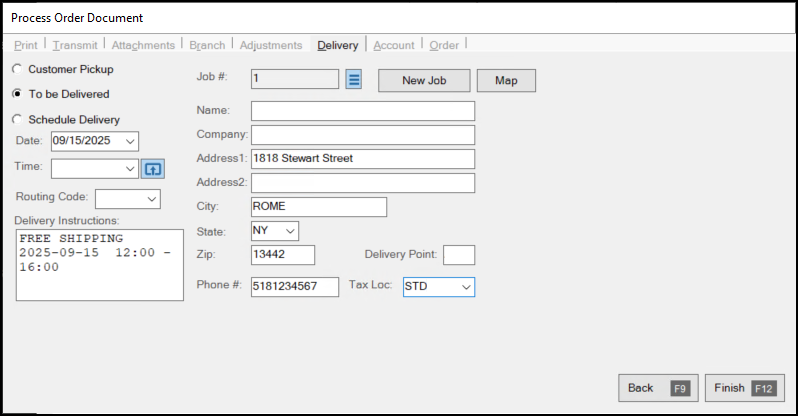Expand the delivery Date dropdown
Image resolution: width=798 pixels, height=416 pixels.
coord(131,141)
